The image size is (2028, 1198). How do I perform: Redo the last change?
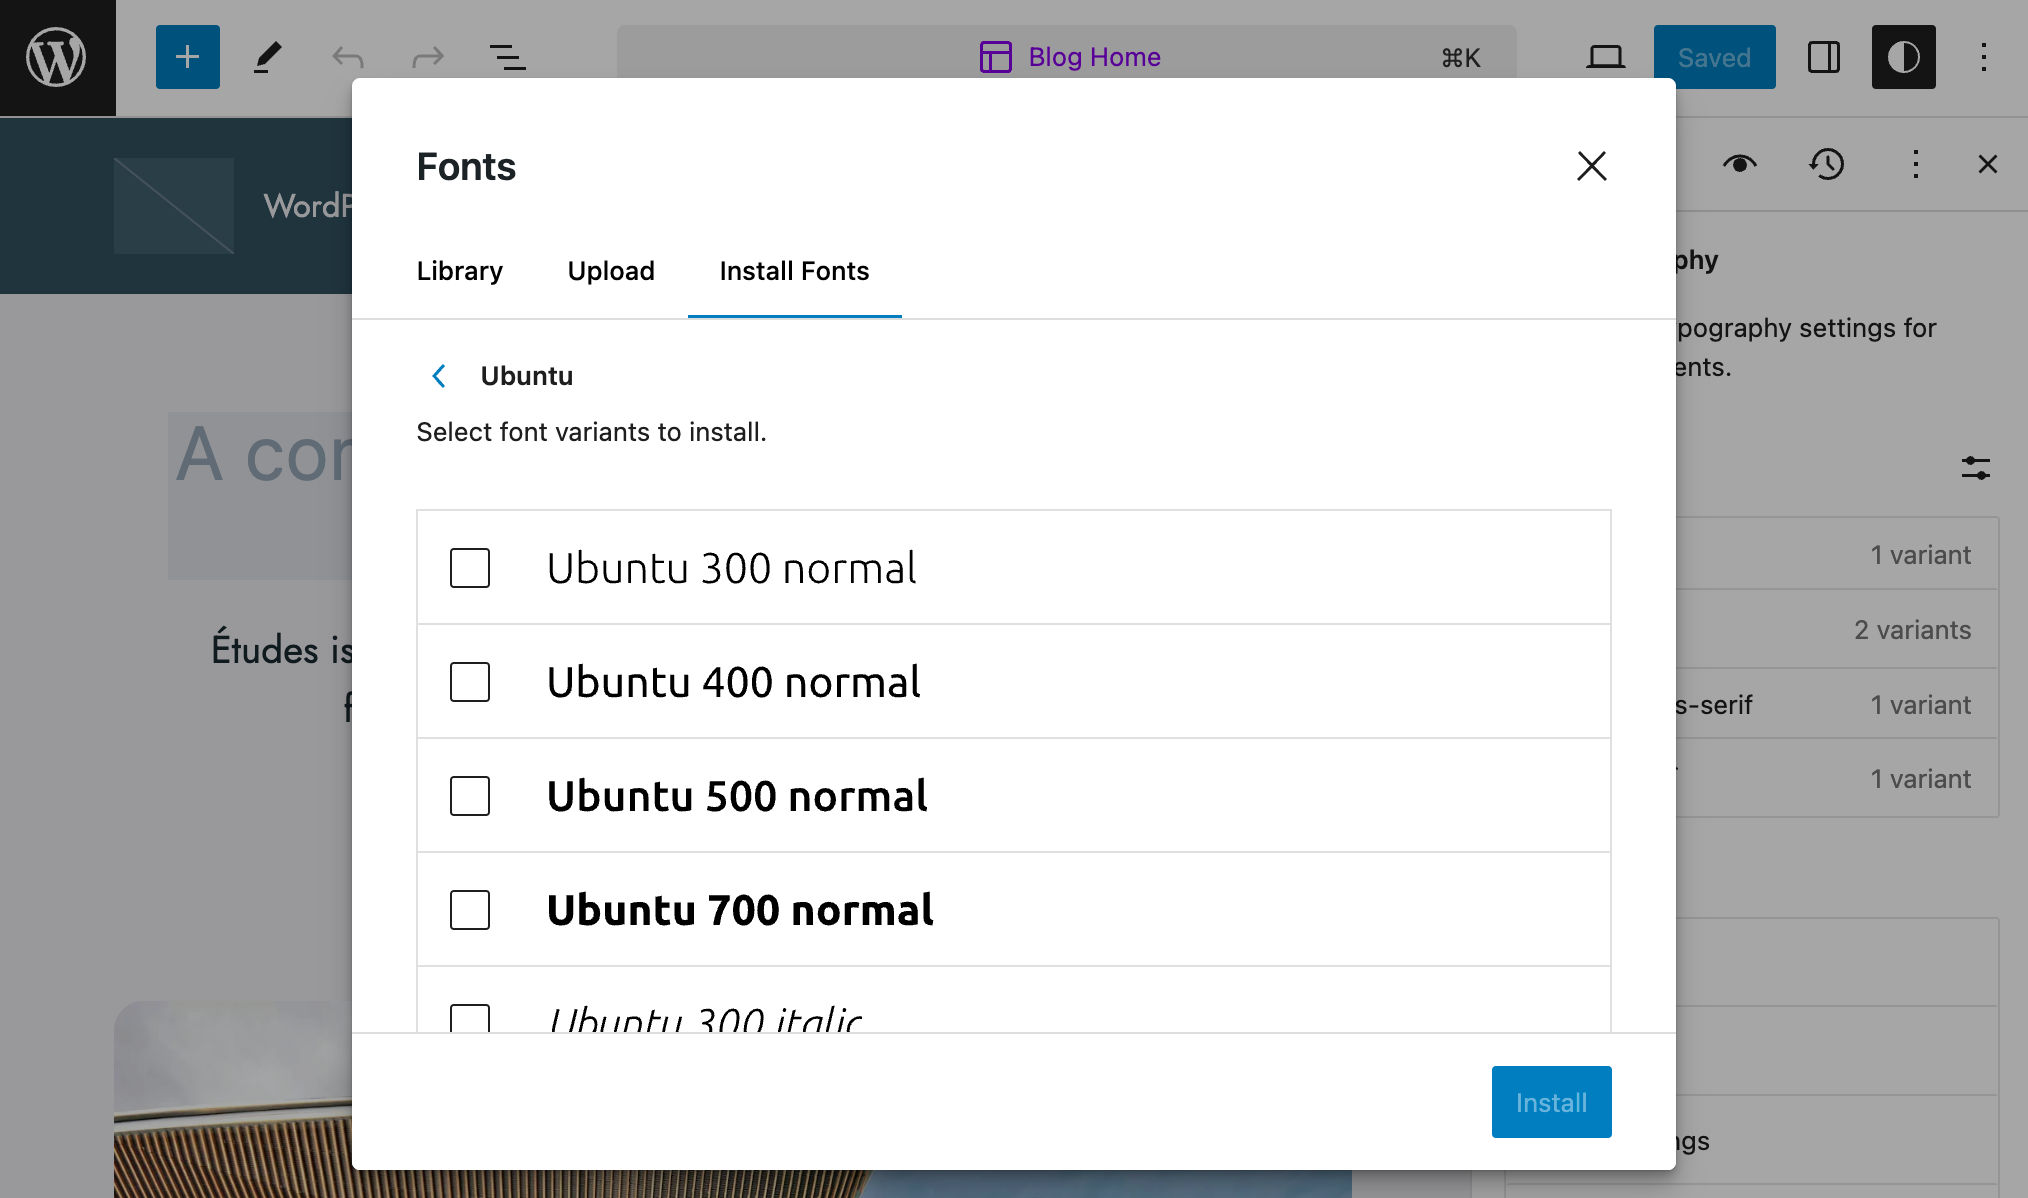(427, 57)
